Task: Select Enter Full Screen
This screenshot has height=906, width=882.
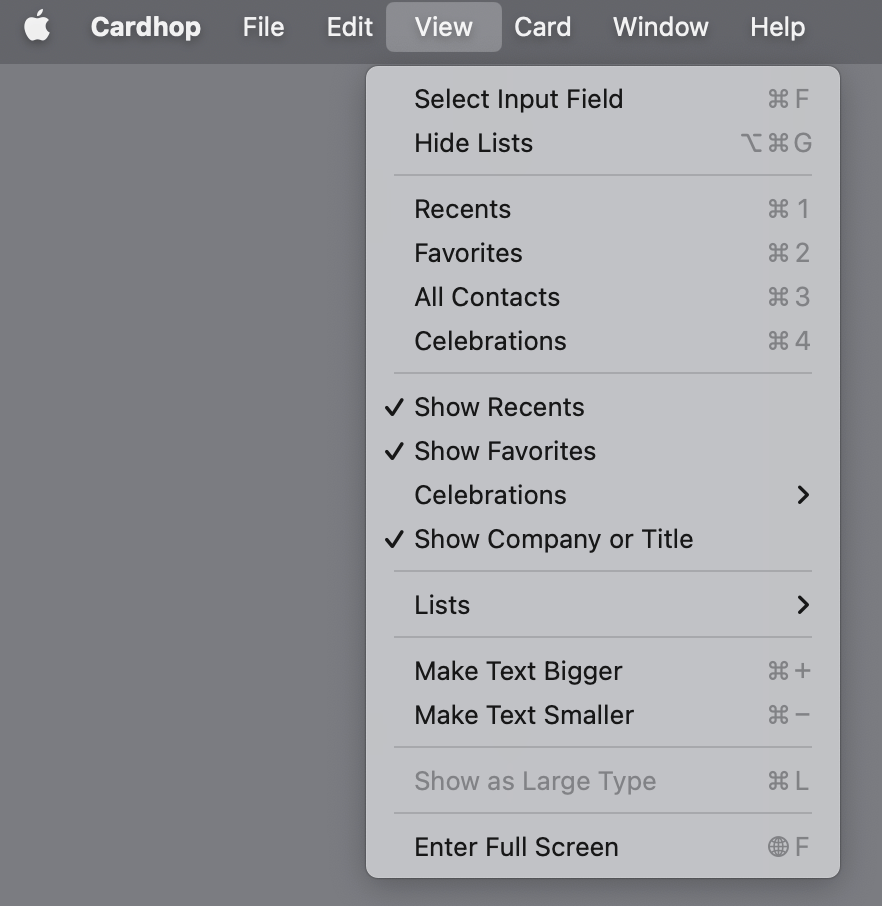Action: (603, 847)
